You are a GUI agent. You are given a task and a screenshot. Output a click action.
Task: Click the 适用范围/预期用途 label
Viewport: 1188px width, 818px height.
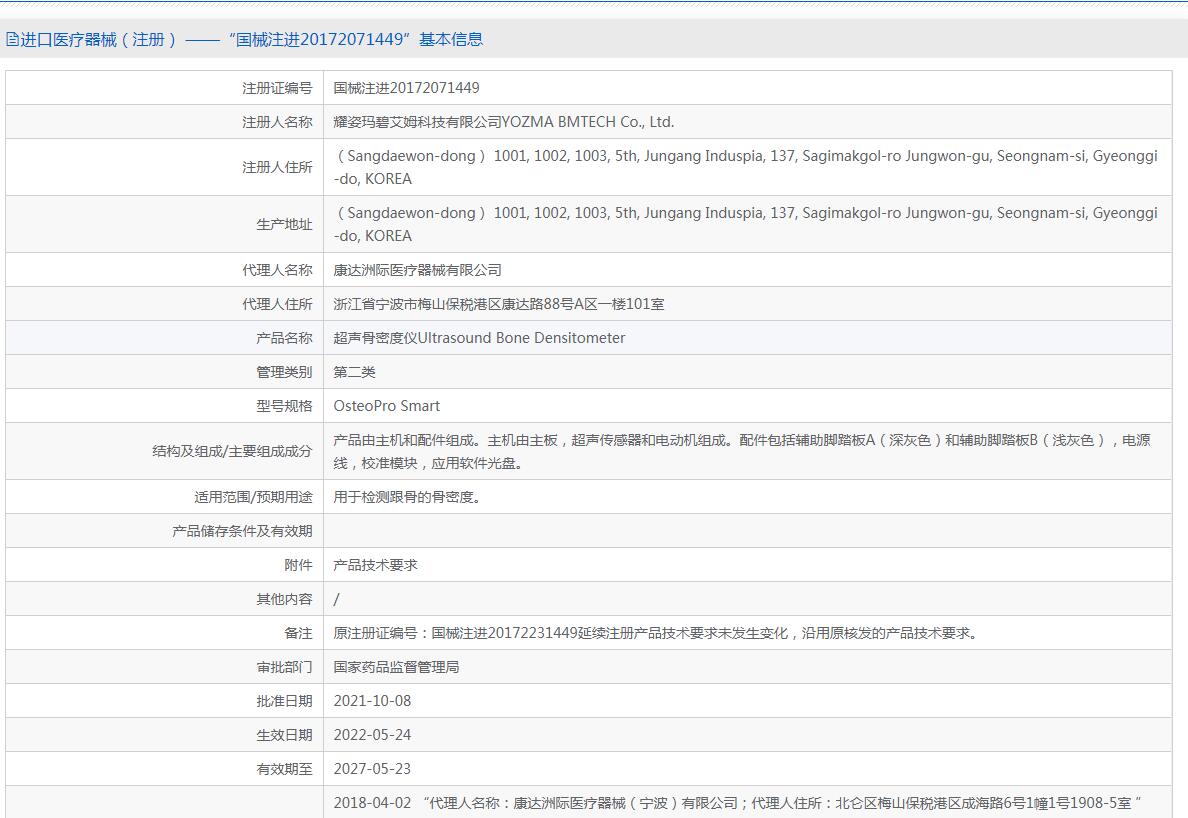253,497
